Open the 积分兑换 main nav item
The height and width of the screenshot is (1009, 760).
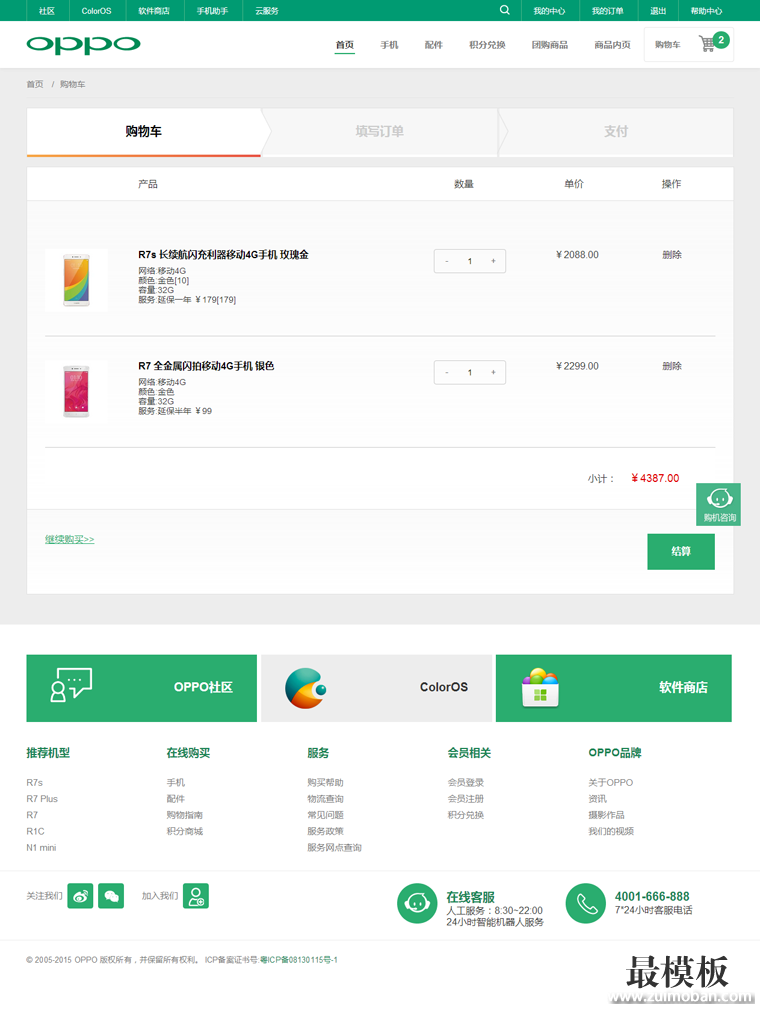tap(487, 45)
